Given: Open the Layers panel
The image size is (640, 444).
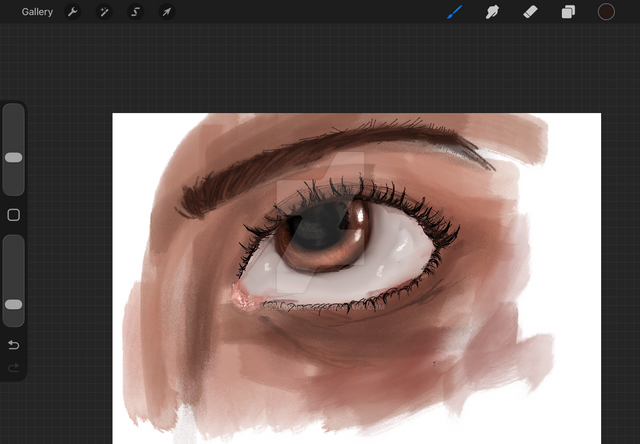Looking at the screenshot, I should click(x=568, y=12).
